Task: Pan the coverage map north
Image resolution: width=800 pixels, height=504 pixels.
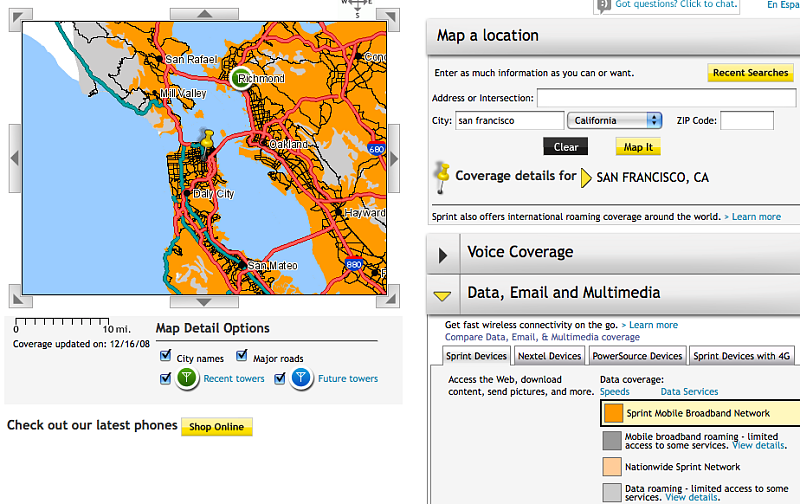Action: tap(204, 14)
